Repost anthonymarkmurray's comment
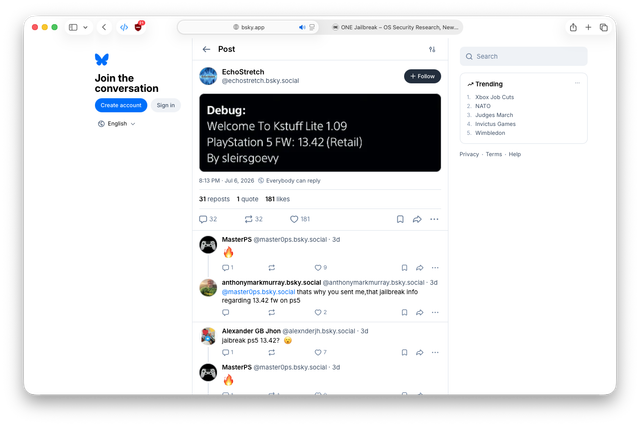The height and width of the screenshot is (426, 640). tap(271, 312)
